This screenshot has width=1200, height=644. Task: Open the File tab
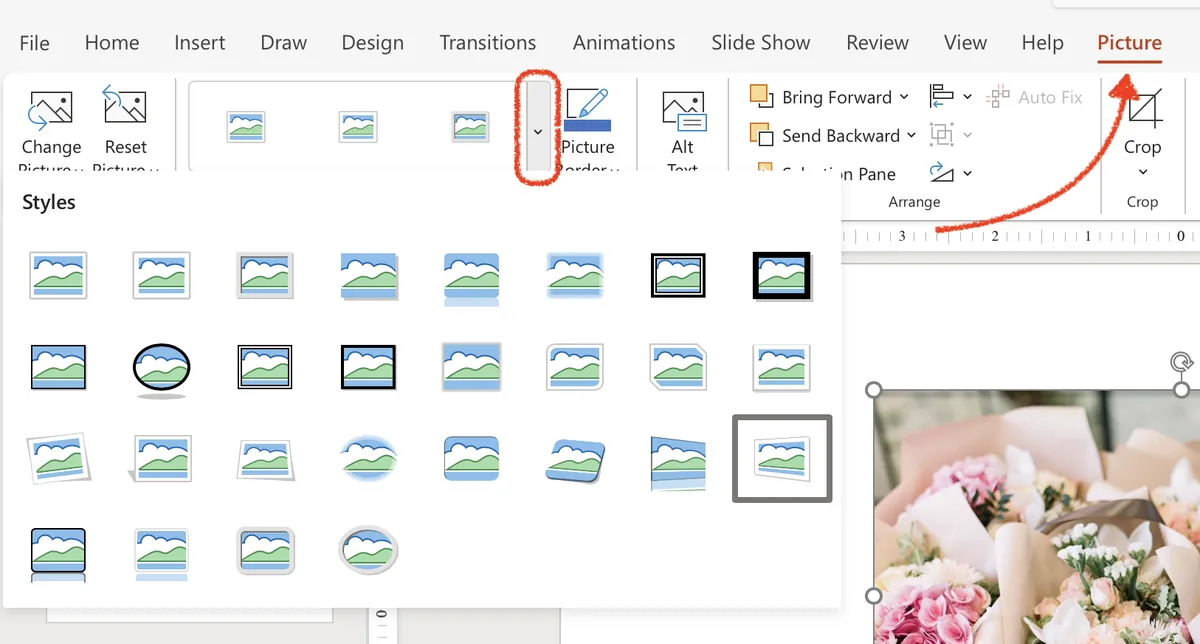34,43
